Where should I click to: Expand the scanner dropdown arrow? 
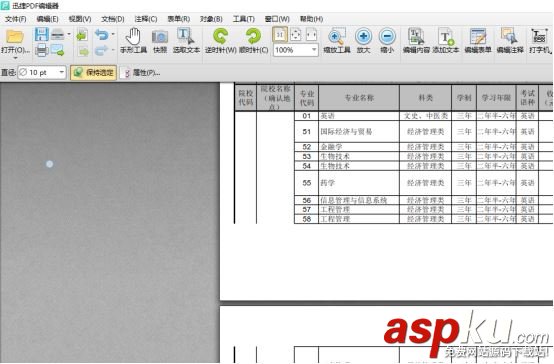69,34
